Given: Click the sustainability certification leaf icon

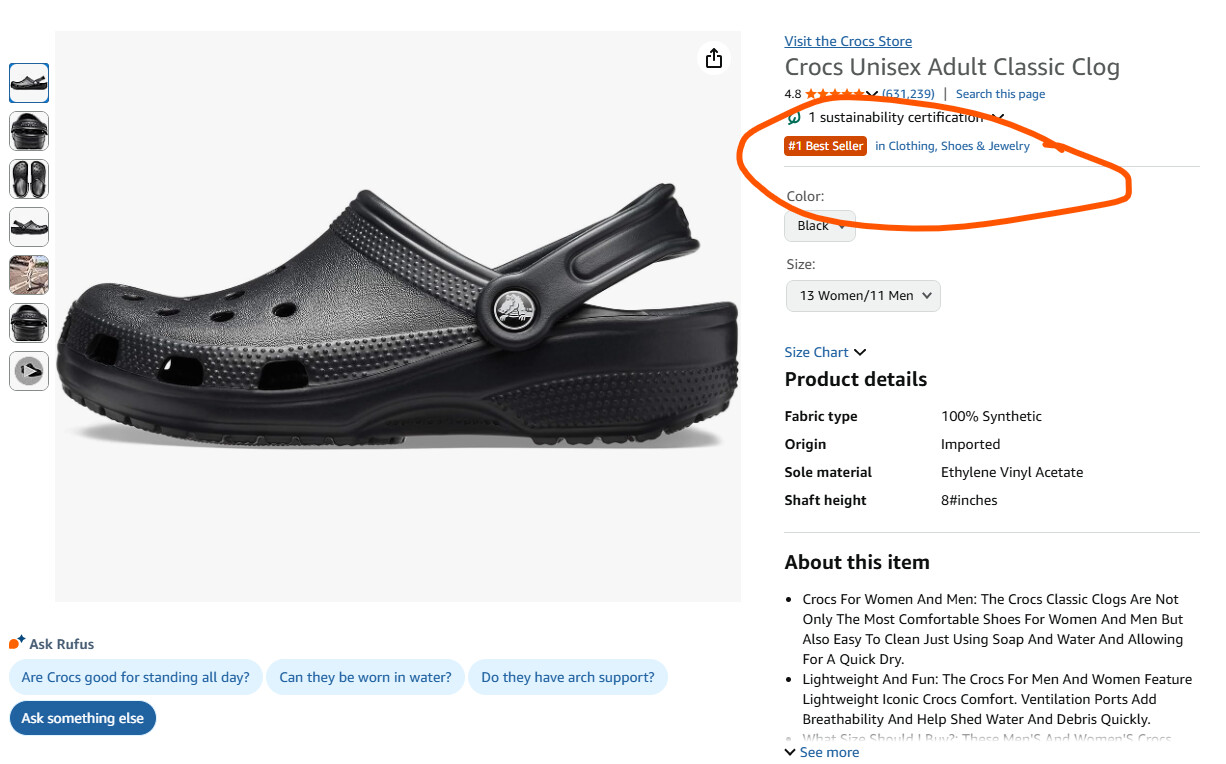Looking at the screenshot, I should [795, 118].
